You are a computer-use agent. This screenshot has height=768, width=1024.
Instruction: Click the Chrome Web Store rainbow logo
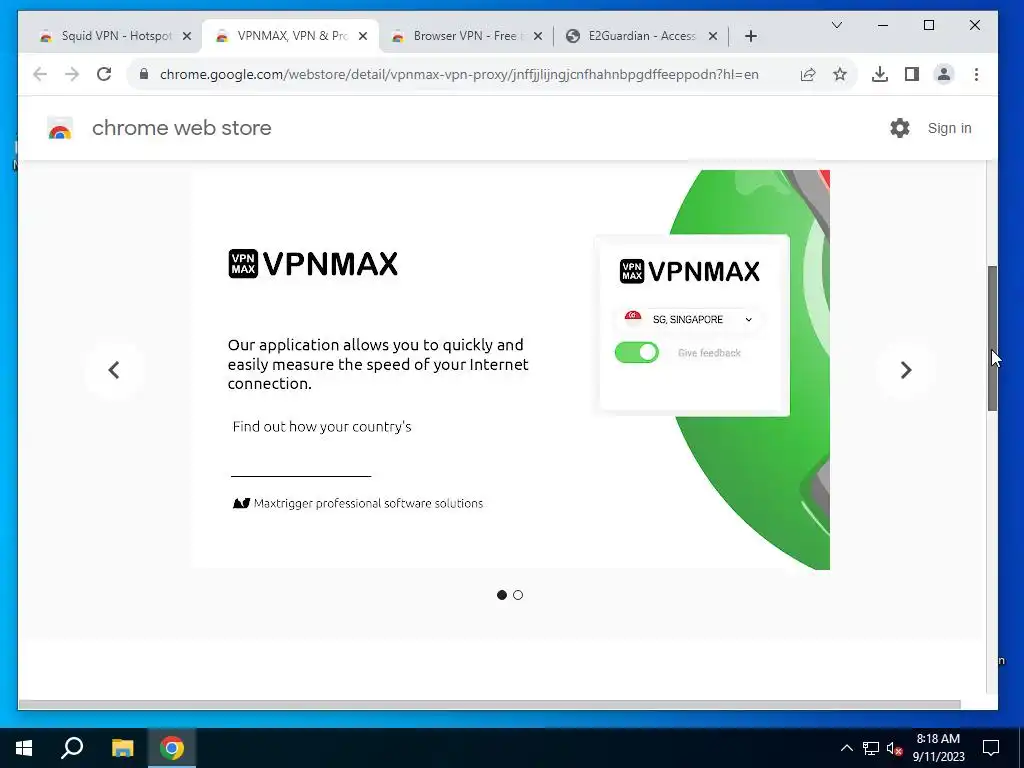60,129
